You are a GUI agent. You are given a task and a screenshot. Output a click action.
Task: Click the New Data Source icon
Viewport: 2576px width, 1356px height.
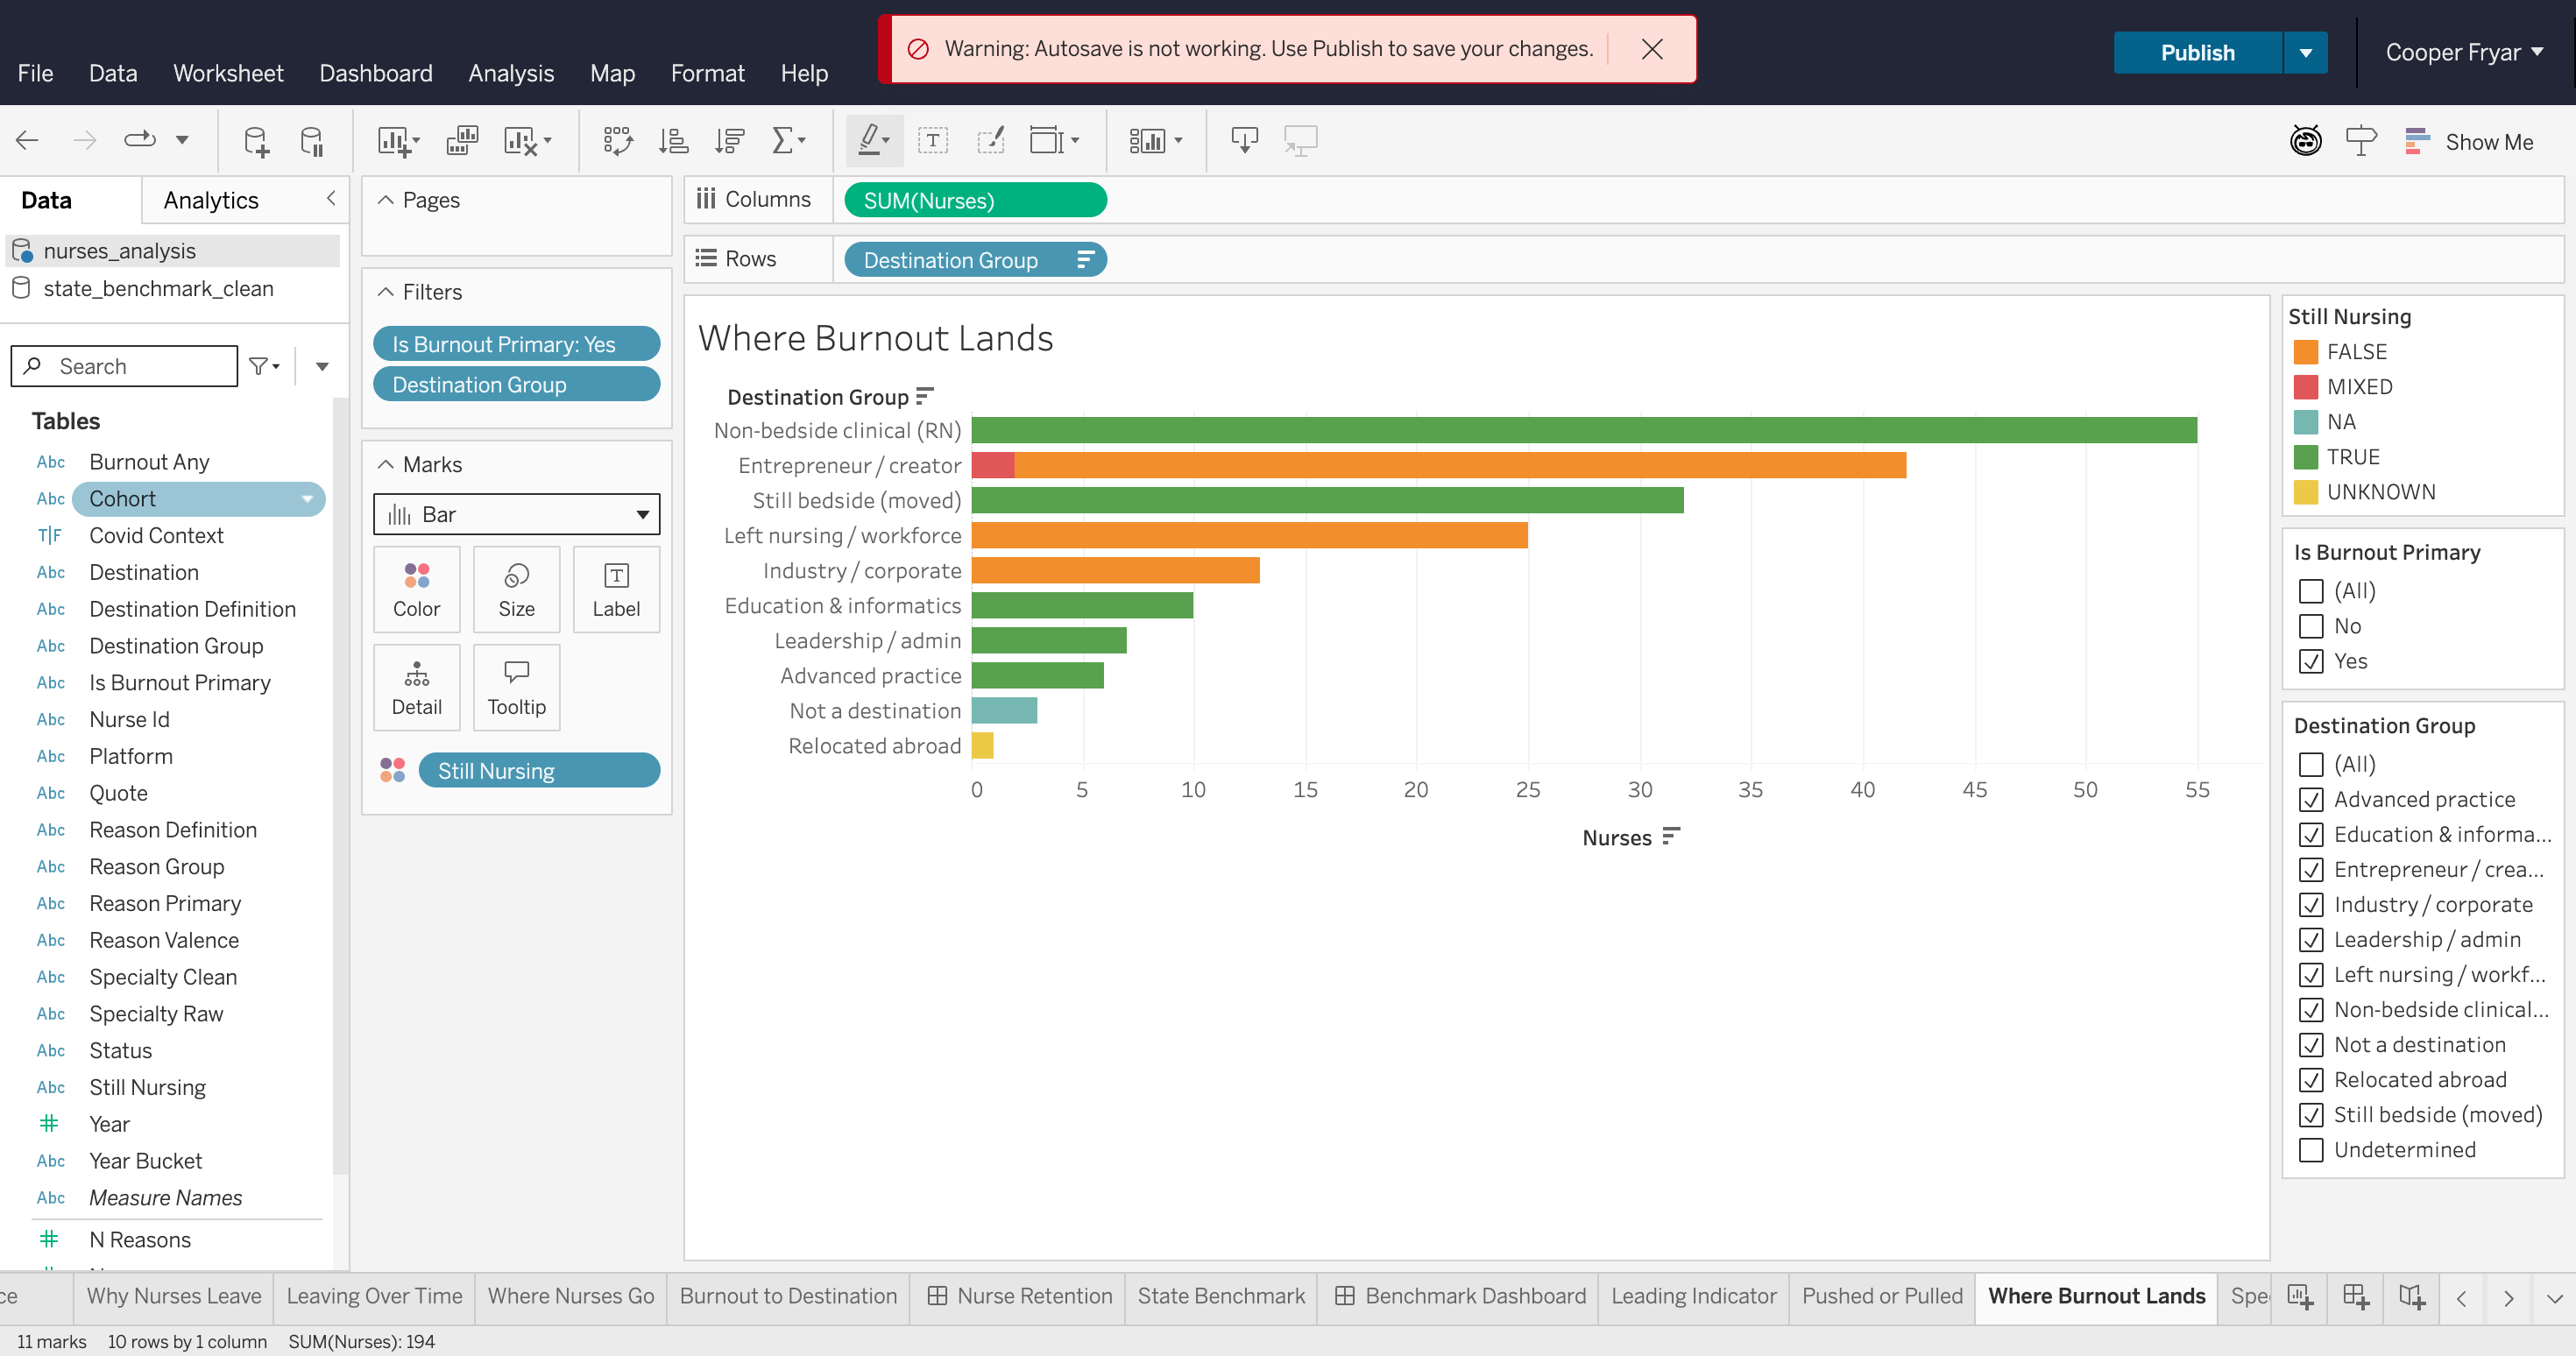coord(256,141)
